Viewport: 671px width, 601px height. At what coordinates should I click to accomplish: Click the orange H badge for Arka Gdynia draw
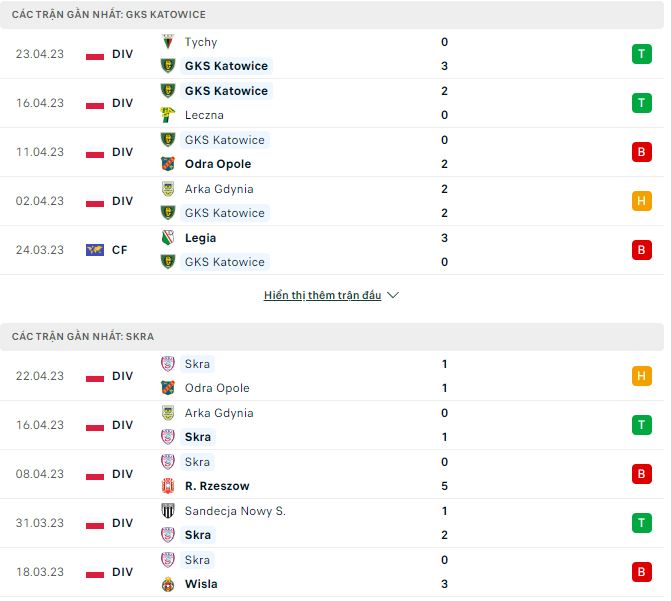(x=641, y=201)
